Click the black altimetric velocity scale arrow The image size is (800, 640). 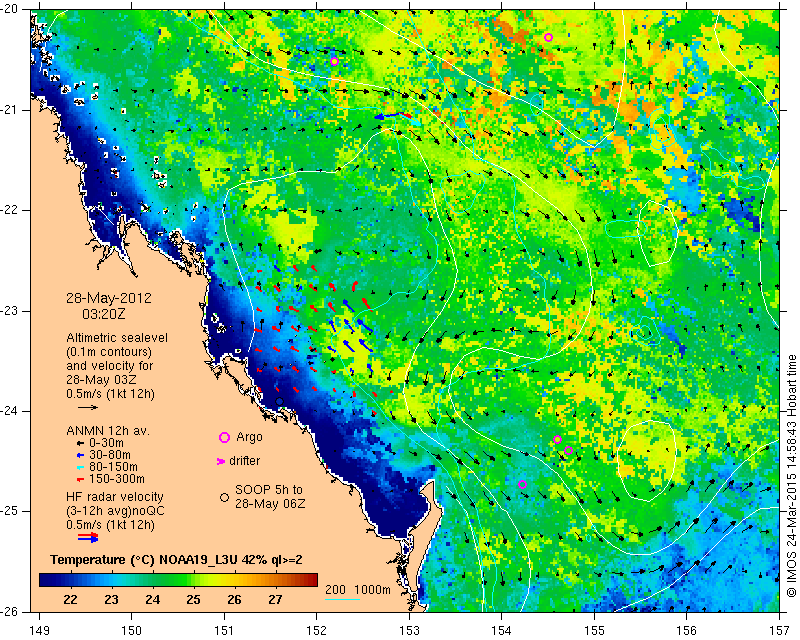click(88, 407)
